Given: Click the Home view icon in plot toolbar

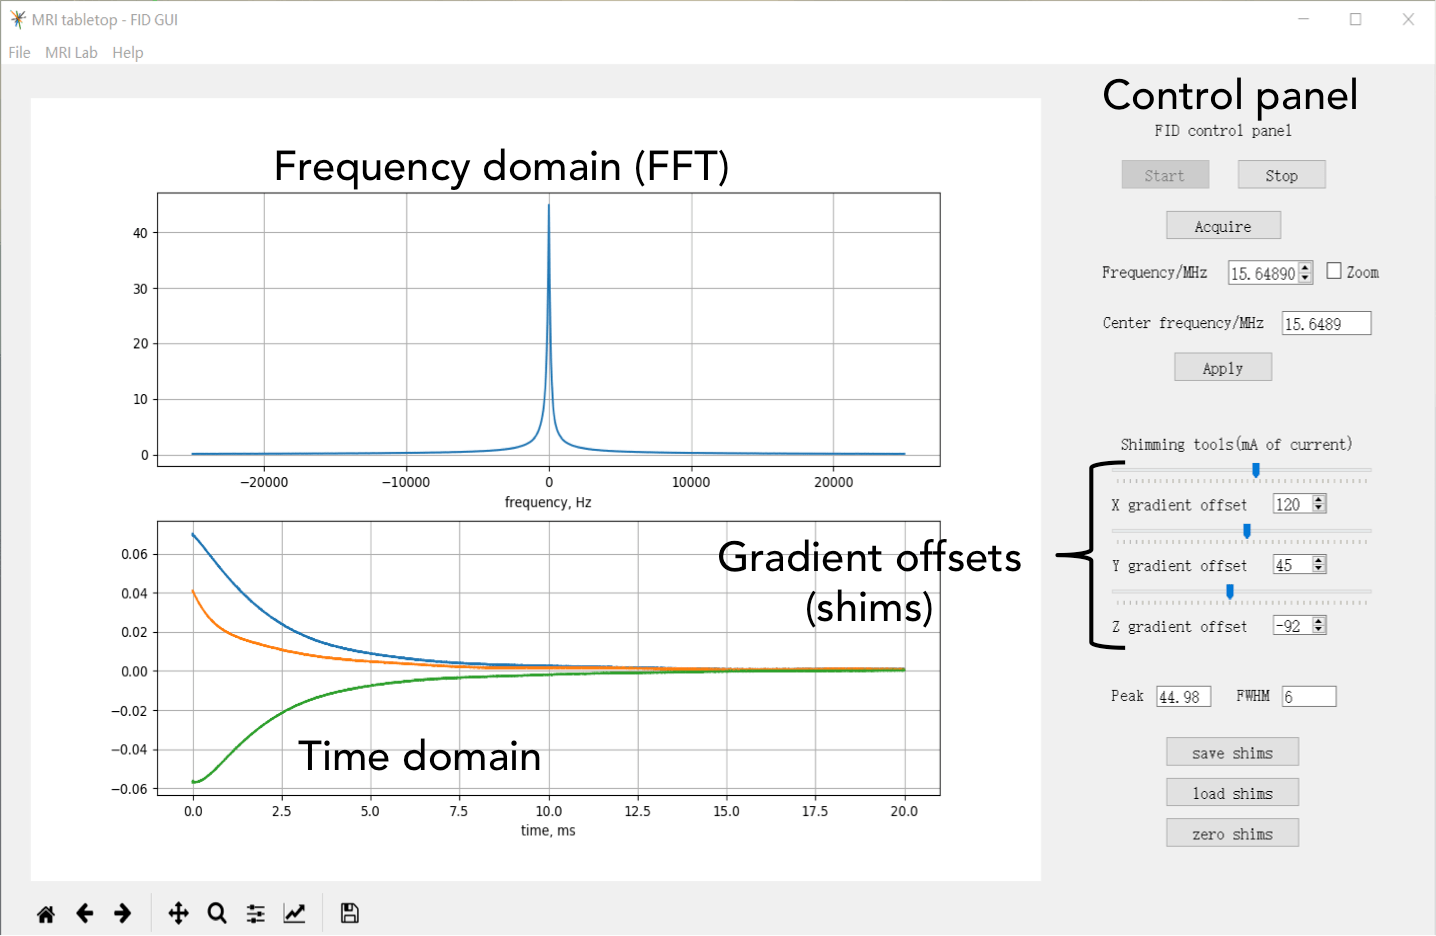Looking at the screenshot, I should [45, 913].
